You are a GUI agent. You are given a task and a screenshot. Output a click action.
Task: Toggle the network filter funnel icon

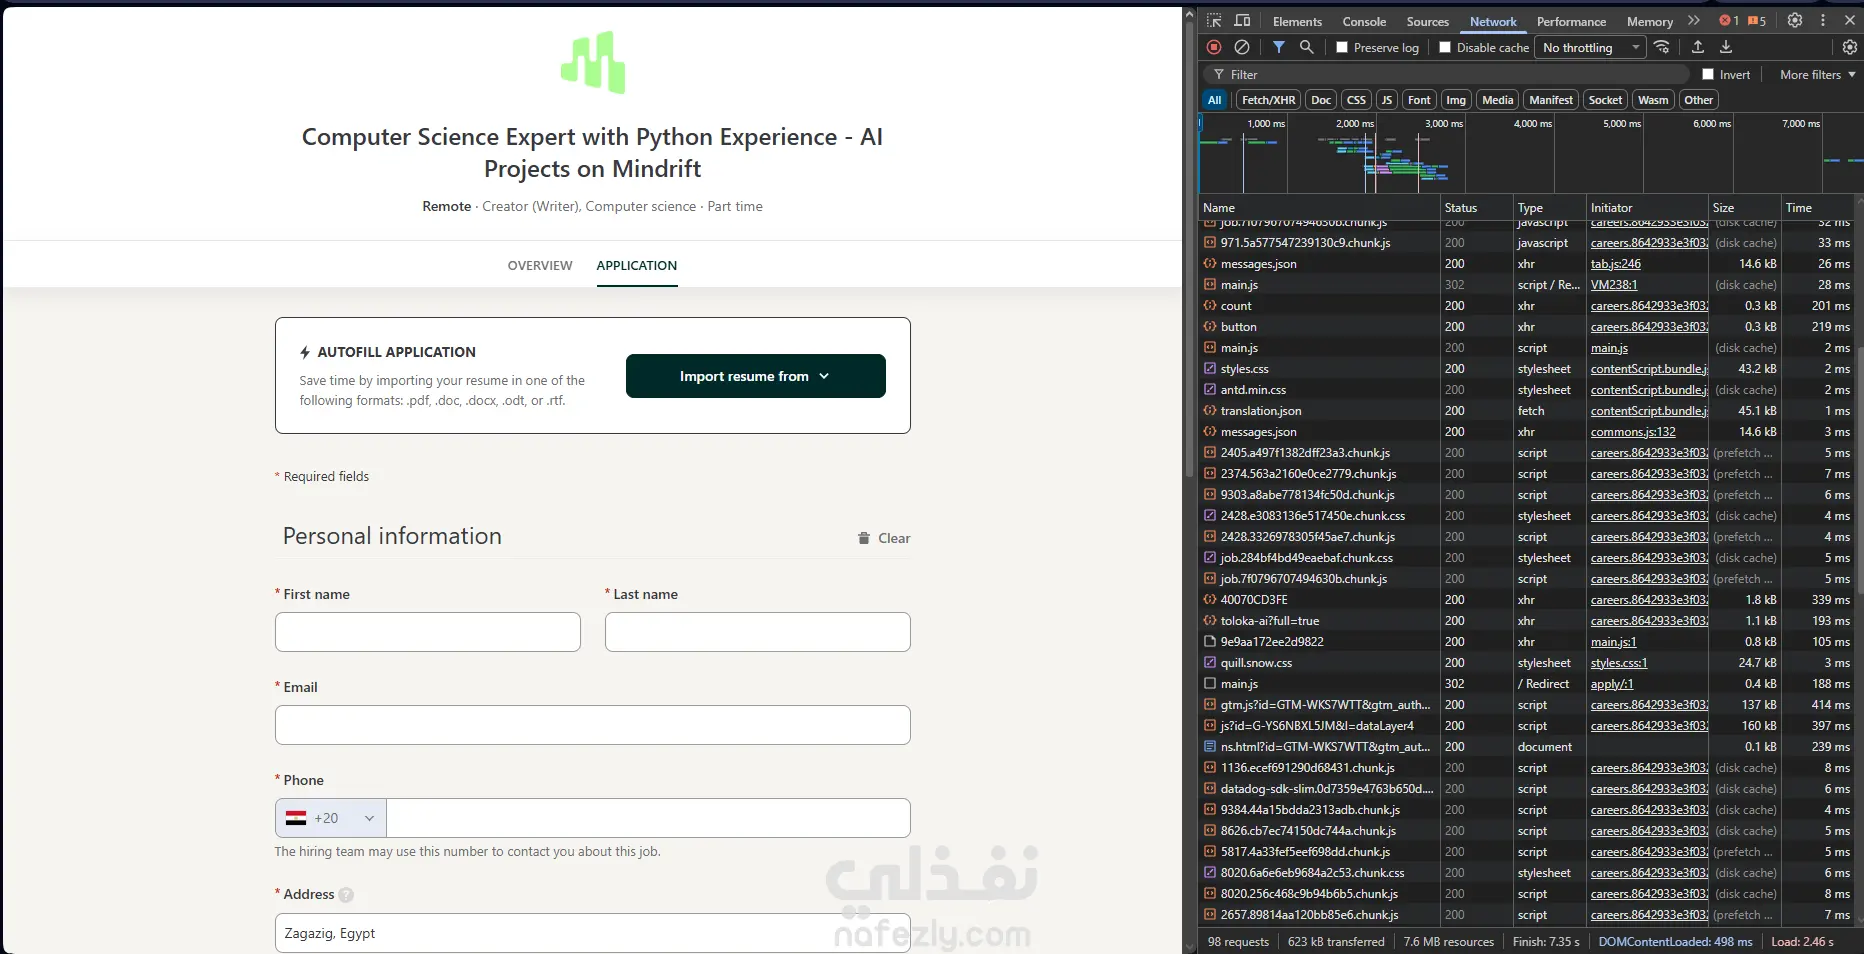pos(1278,47)
